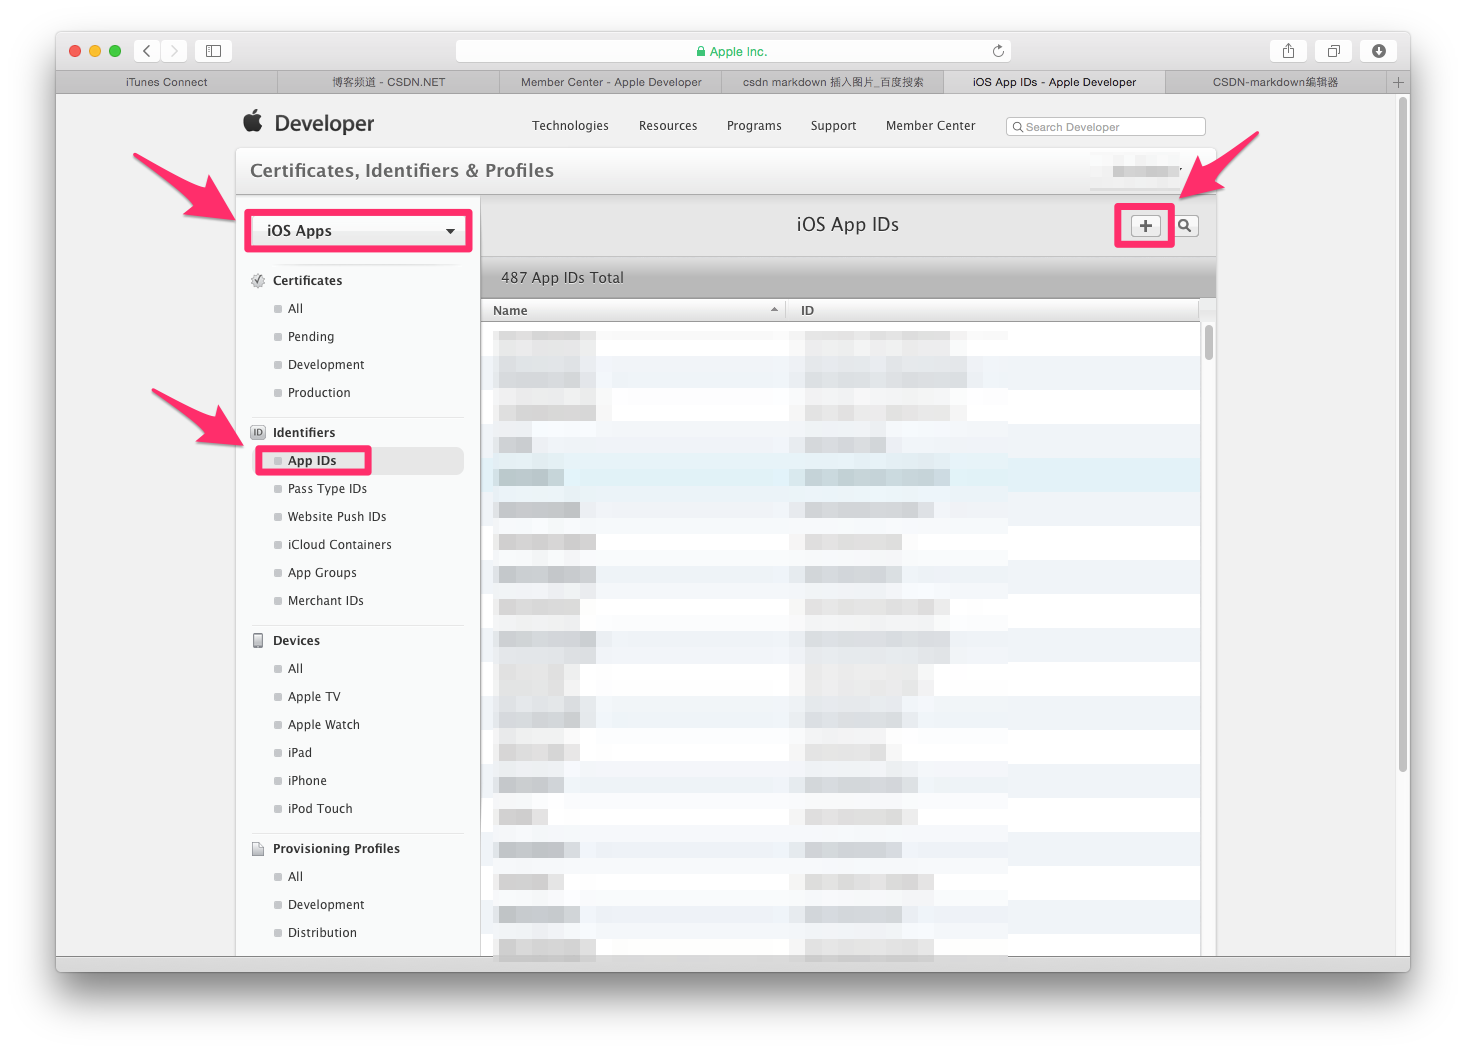Go back with Safari back arrow

pos(147,51)
